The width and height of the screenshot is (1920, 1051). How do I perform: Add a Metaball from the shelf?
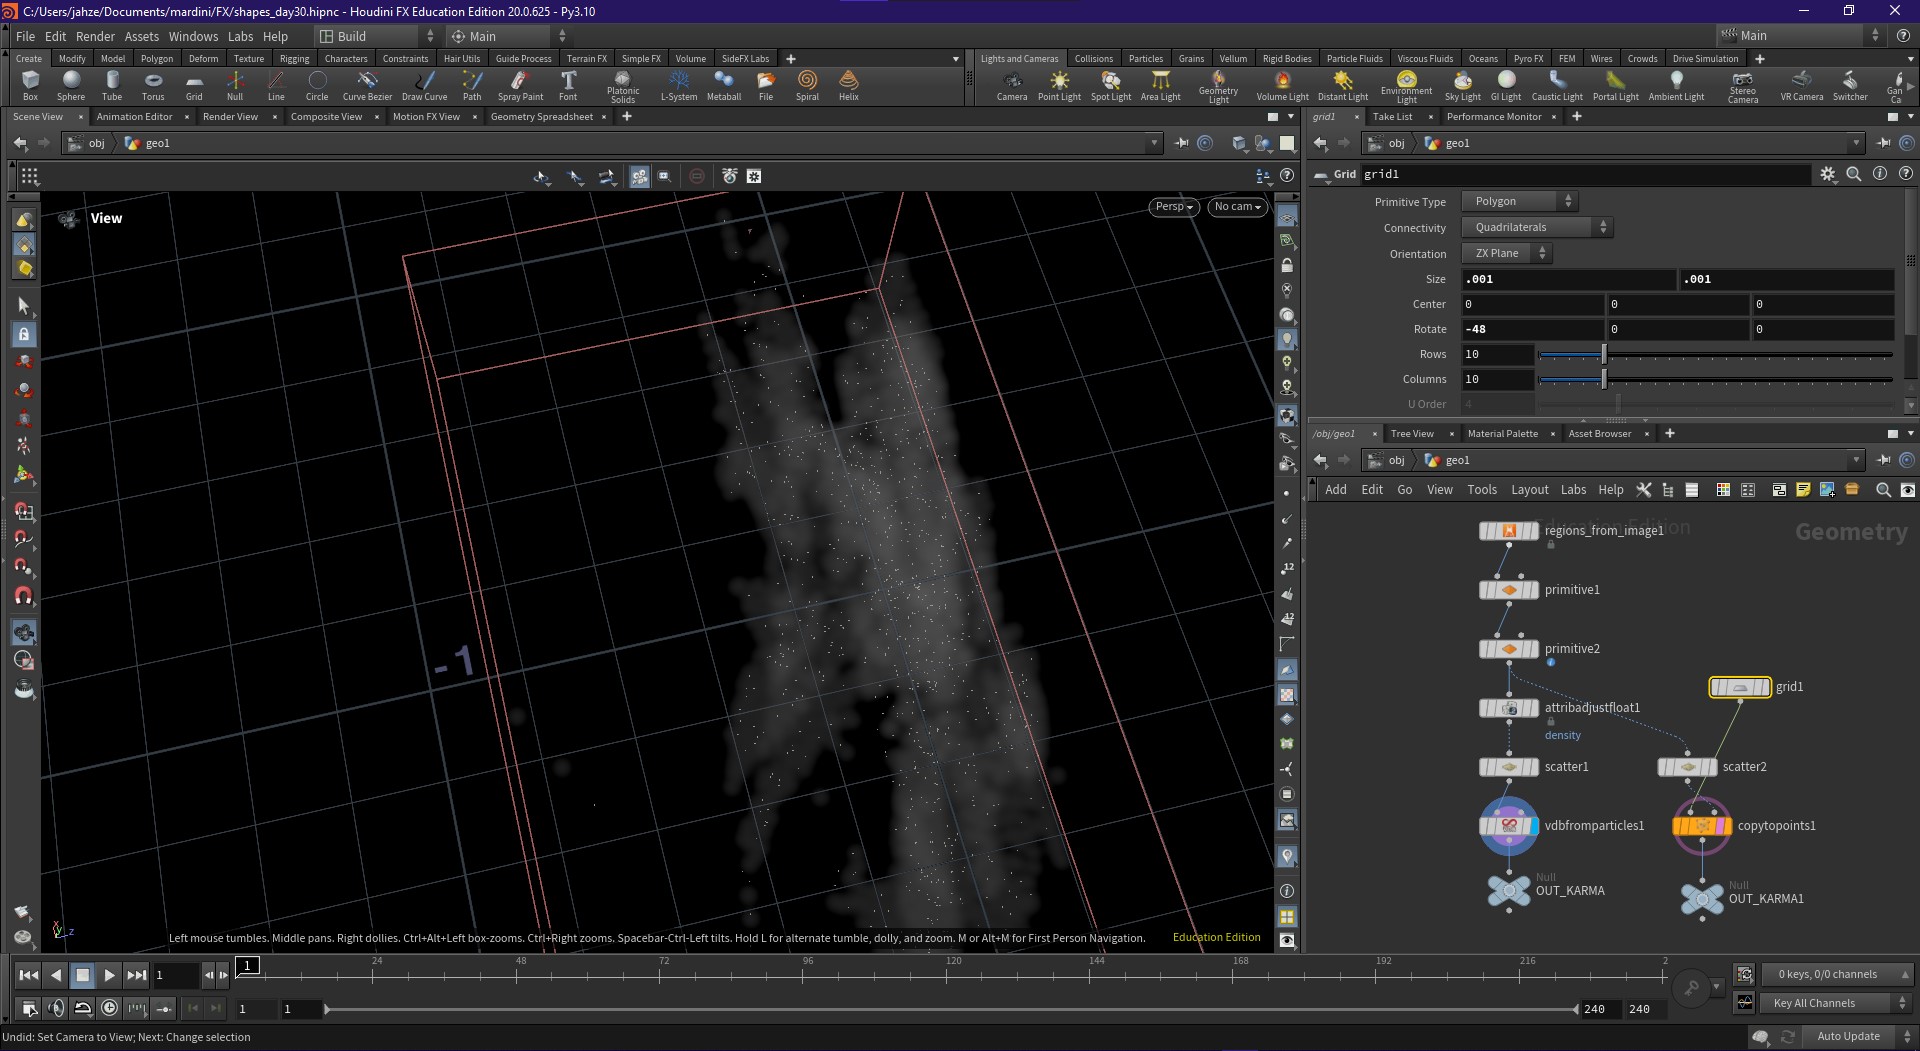click(x=724, y=86)
